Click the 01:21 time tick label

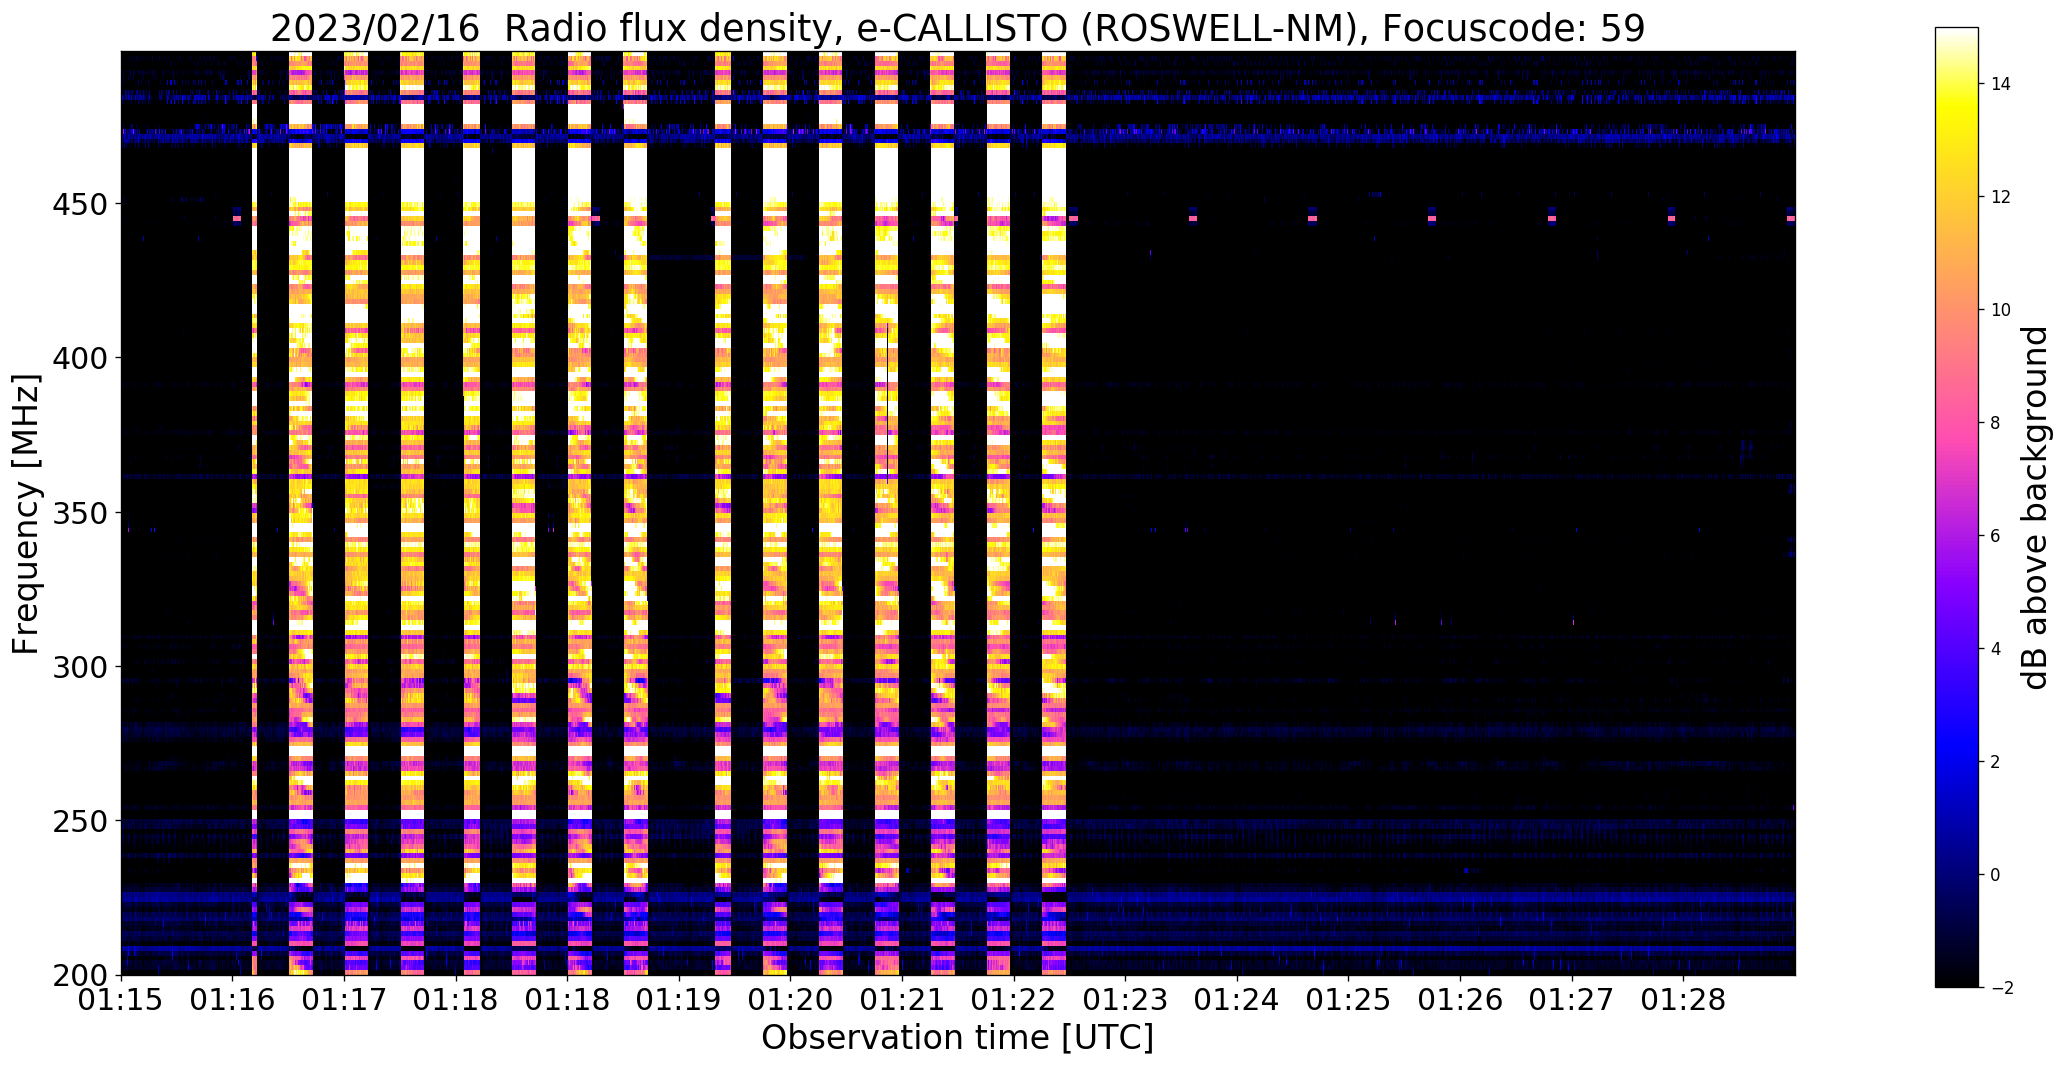click(x=903, y=1000)
